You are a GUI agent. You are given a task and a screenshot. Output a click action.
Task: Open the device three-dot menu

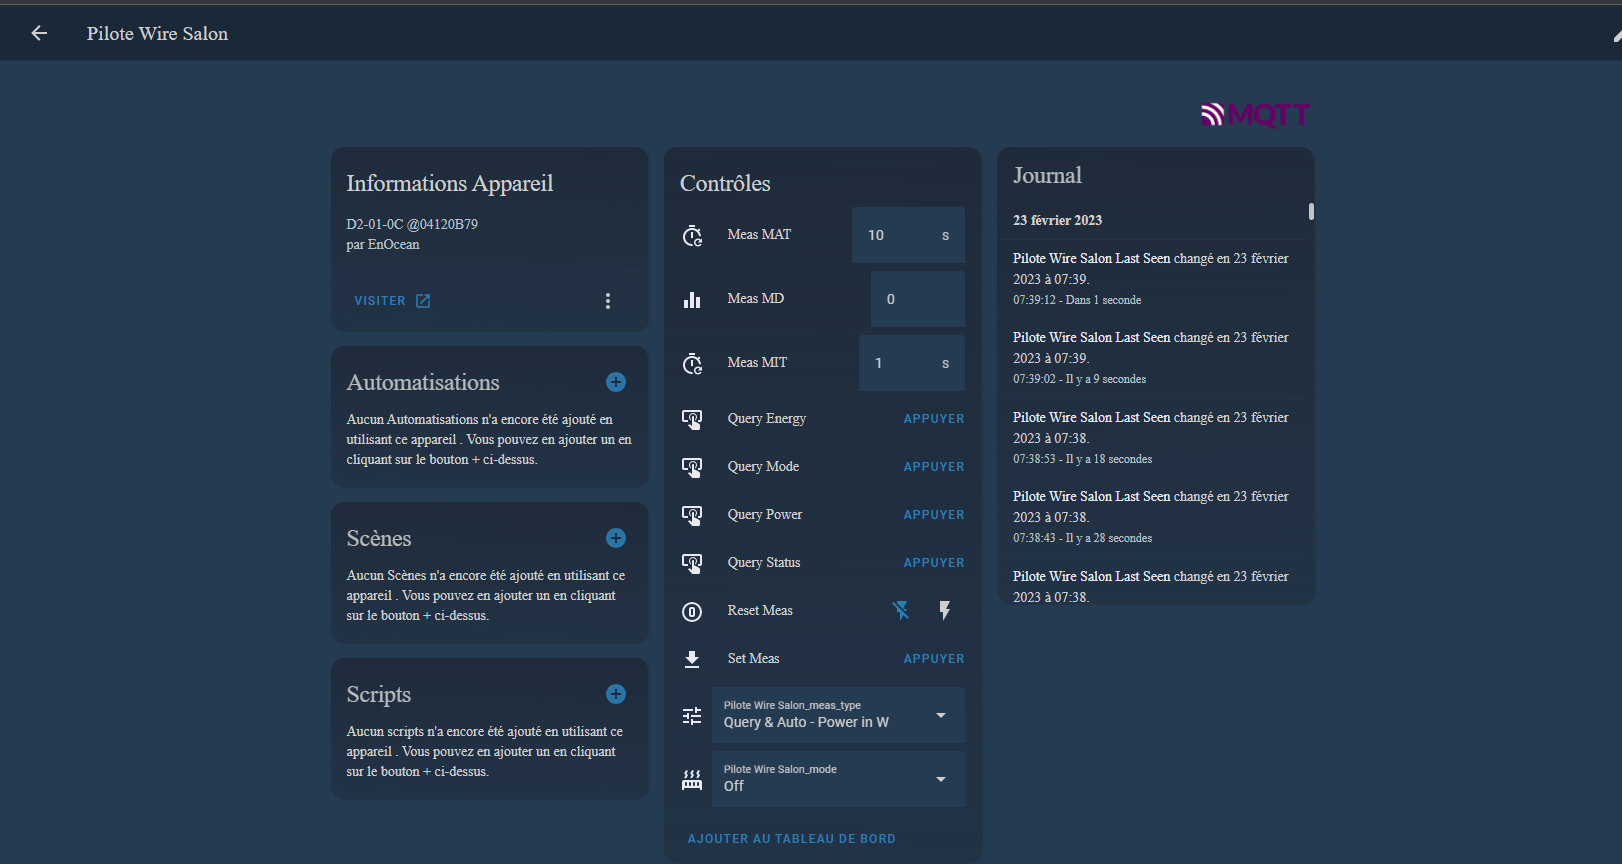coord(607,301)
